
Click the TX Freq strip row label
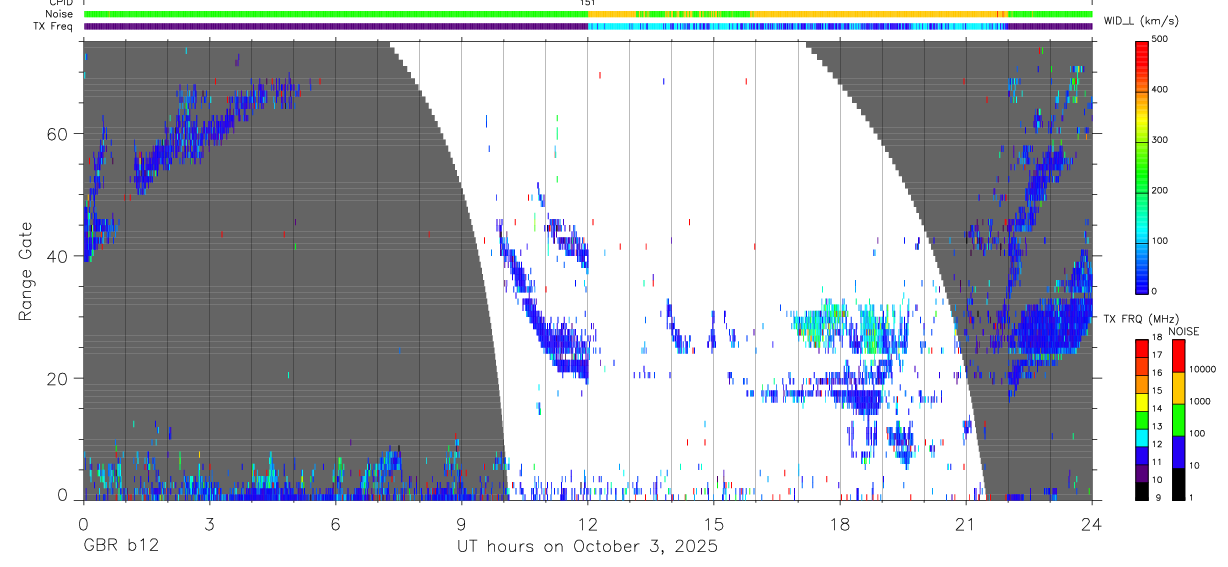click(x=53, y=26)
